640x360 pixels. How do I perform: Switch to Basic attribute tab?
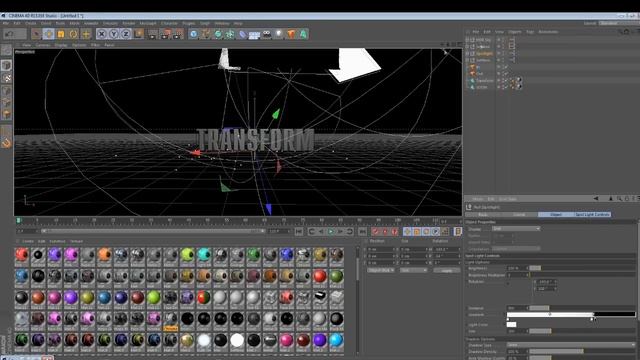483,214
